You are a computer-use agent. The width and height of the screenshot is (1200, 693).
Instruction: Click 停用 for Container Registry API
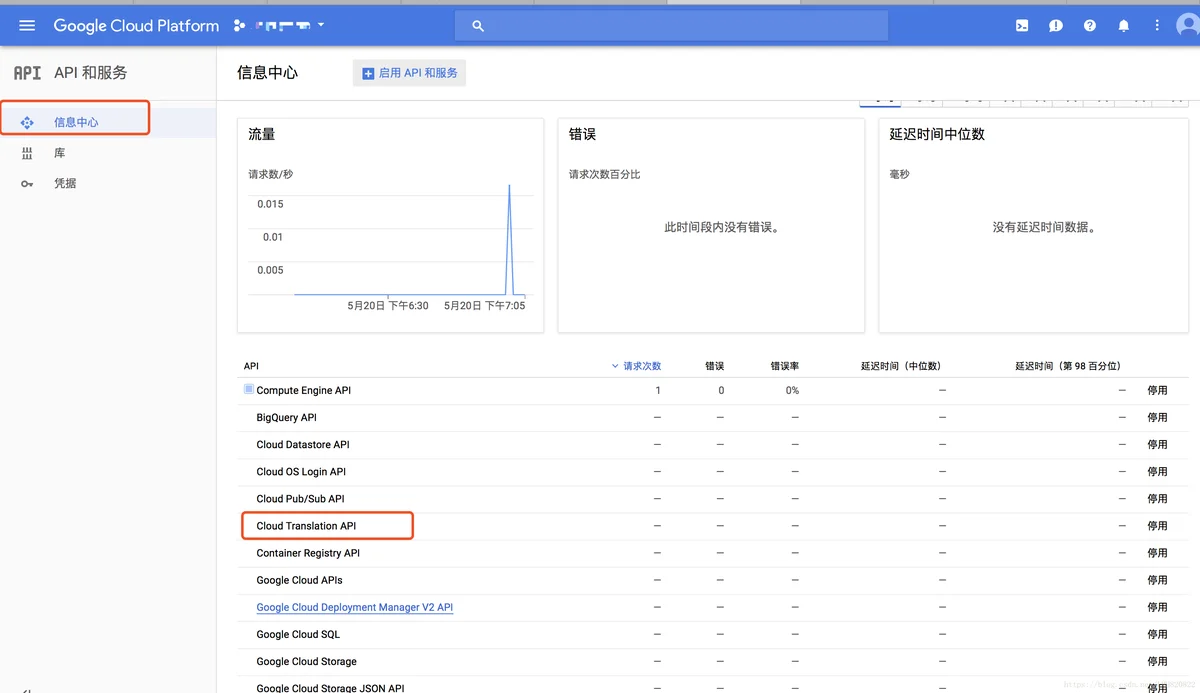[1157, 553]
